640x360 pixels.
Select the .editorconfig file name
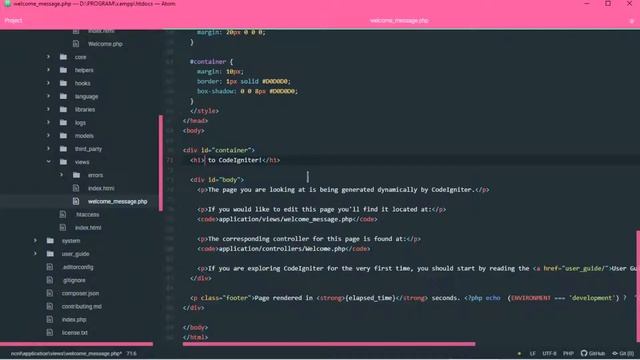[78, 267]
